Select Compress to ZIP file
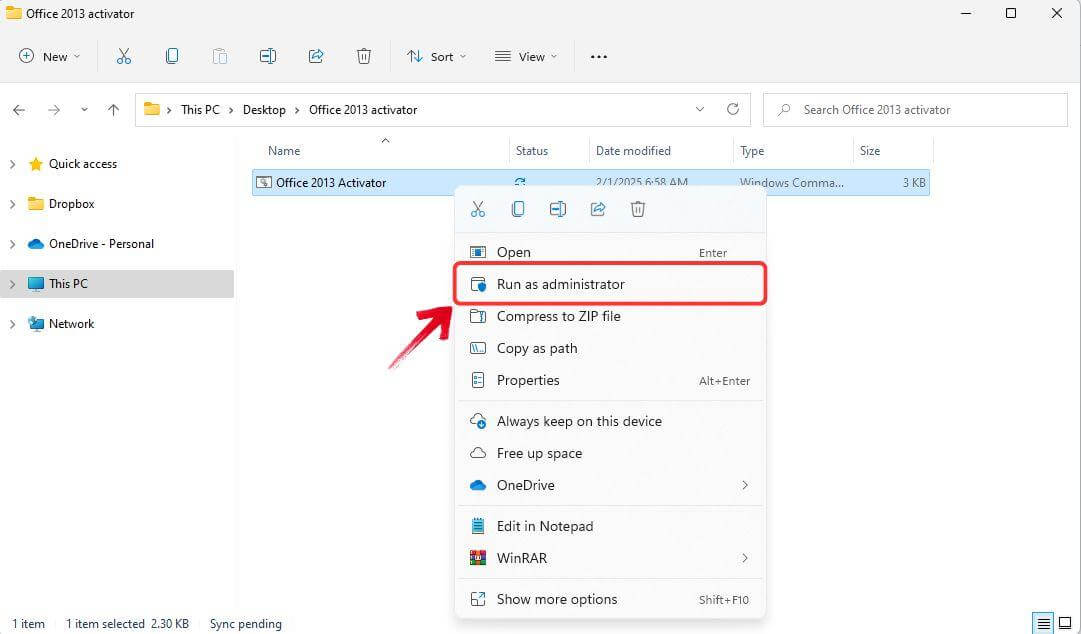Screen dimensions: 1081x634 point(559,316)
